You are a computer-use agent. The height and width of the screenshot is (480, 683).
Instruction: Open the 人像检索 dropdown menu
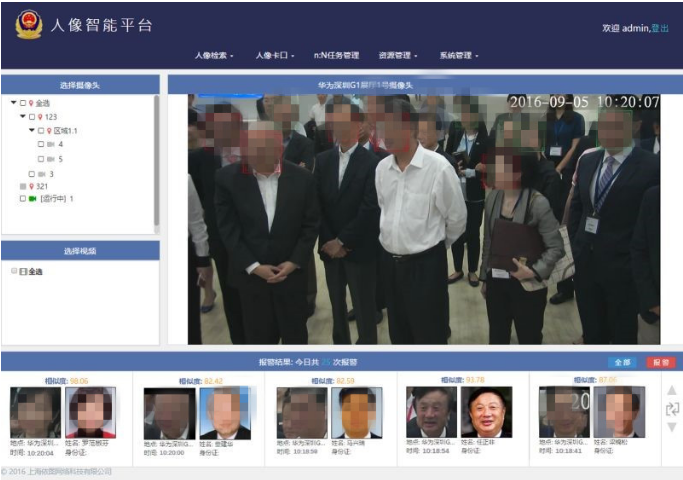coord(214,55)
